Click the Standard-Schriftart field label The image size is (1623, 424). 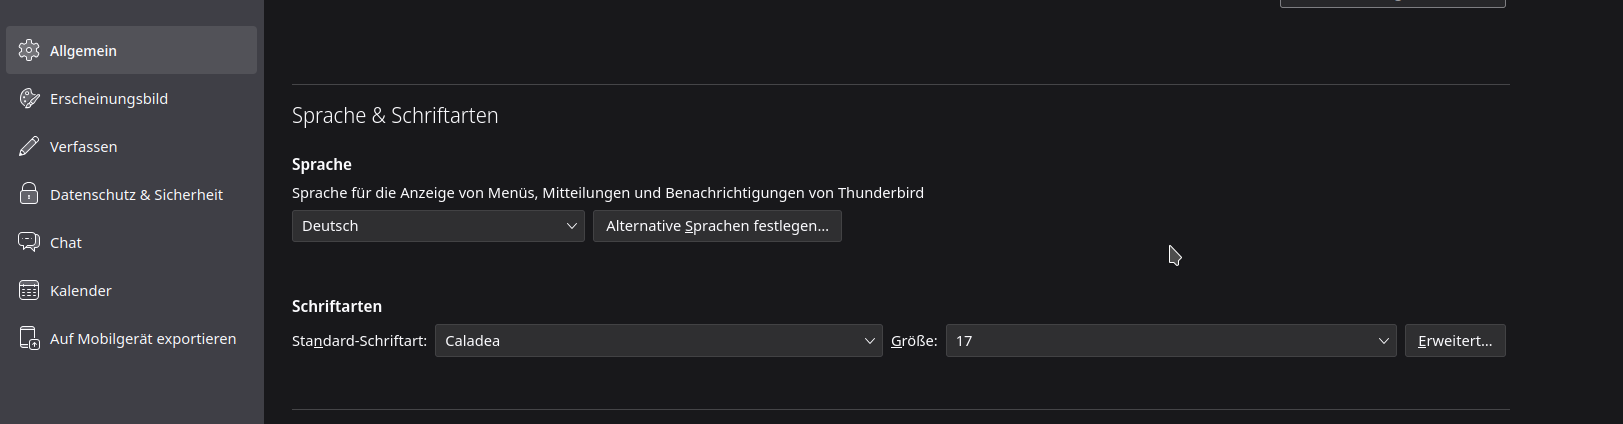coord(359,341)
